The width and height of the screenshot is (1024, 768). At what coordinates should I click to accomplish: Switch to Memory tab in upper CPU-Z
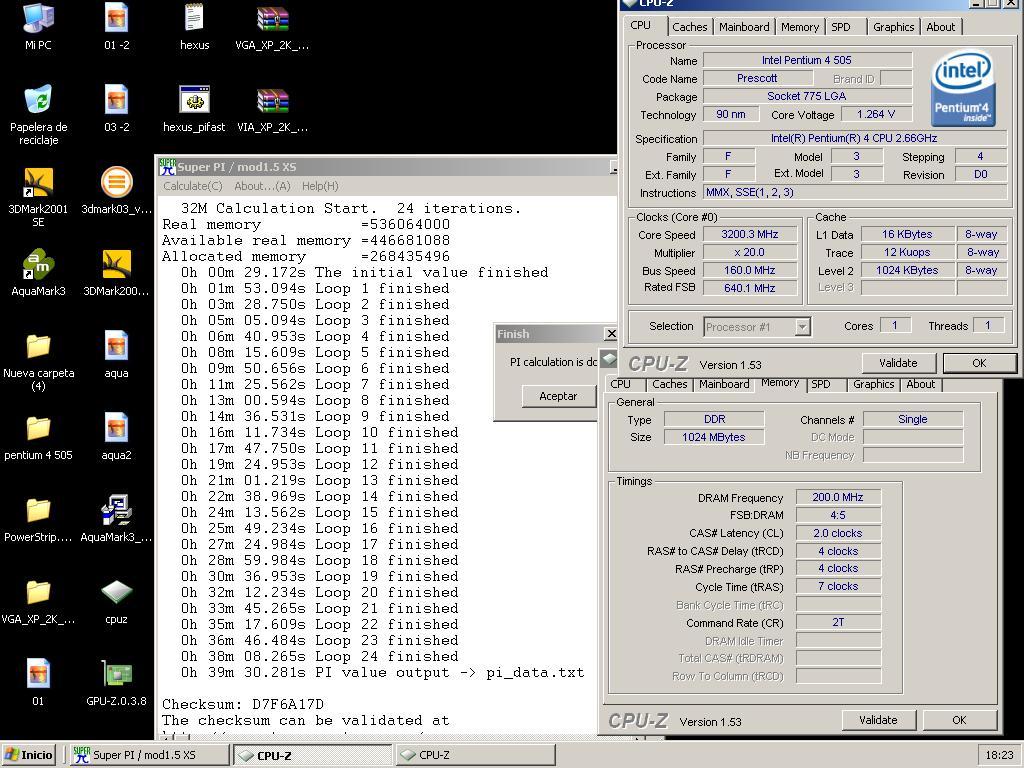click(x=799, y=27)
